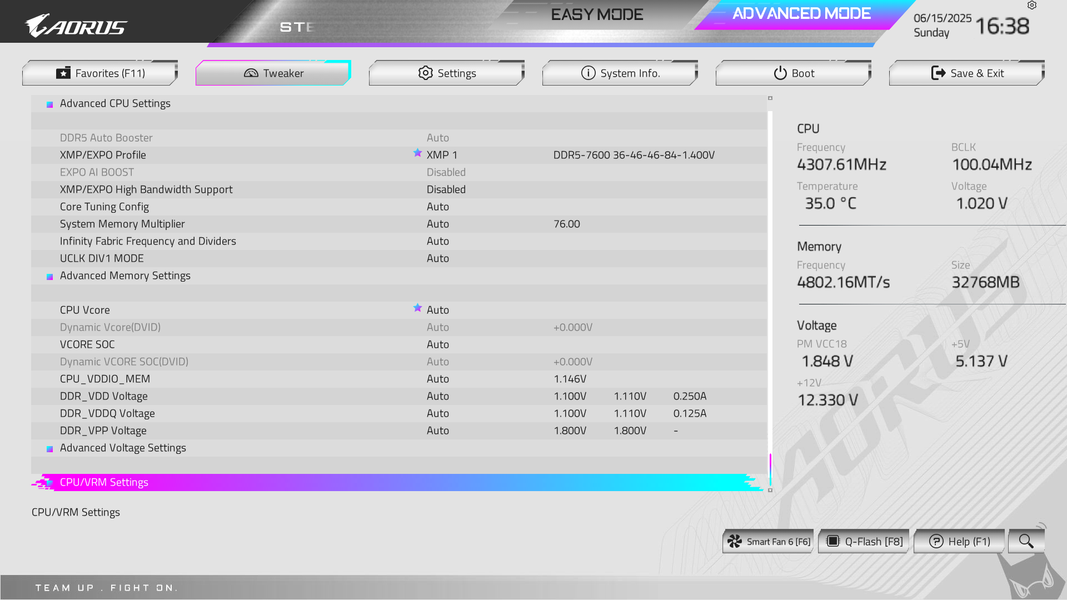This screenshot has width=1067, height=600.
Task: Click the BCLK 100.04MHz reading
Action: click(991, 165)
